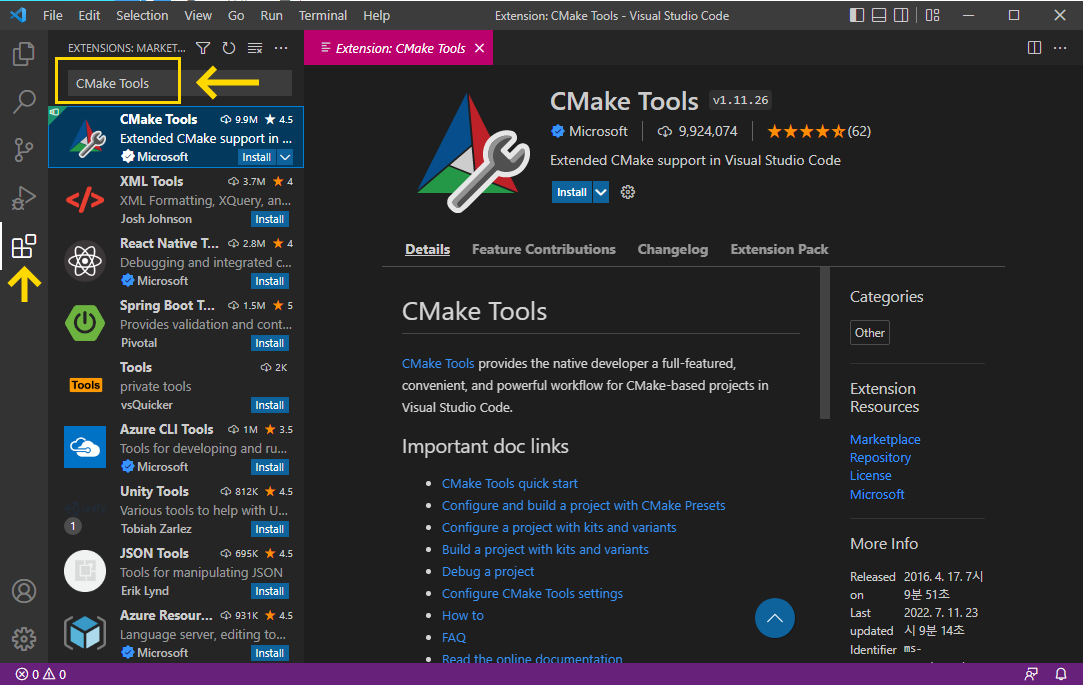The image size is (1083, 685).
Task: Click the details page vertical scrollbar
Action: pyautogui.click(x=825, y=343)
